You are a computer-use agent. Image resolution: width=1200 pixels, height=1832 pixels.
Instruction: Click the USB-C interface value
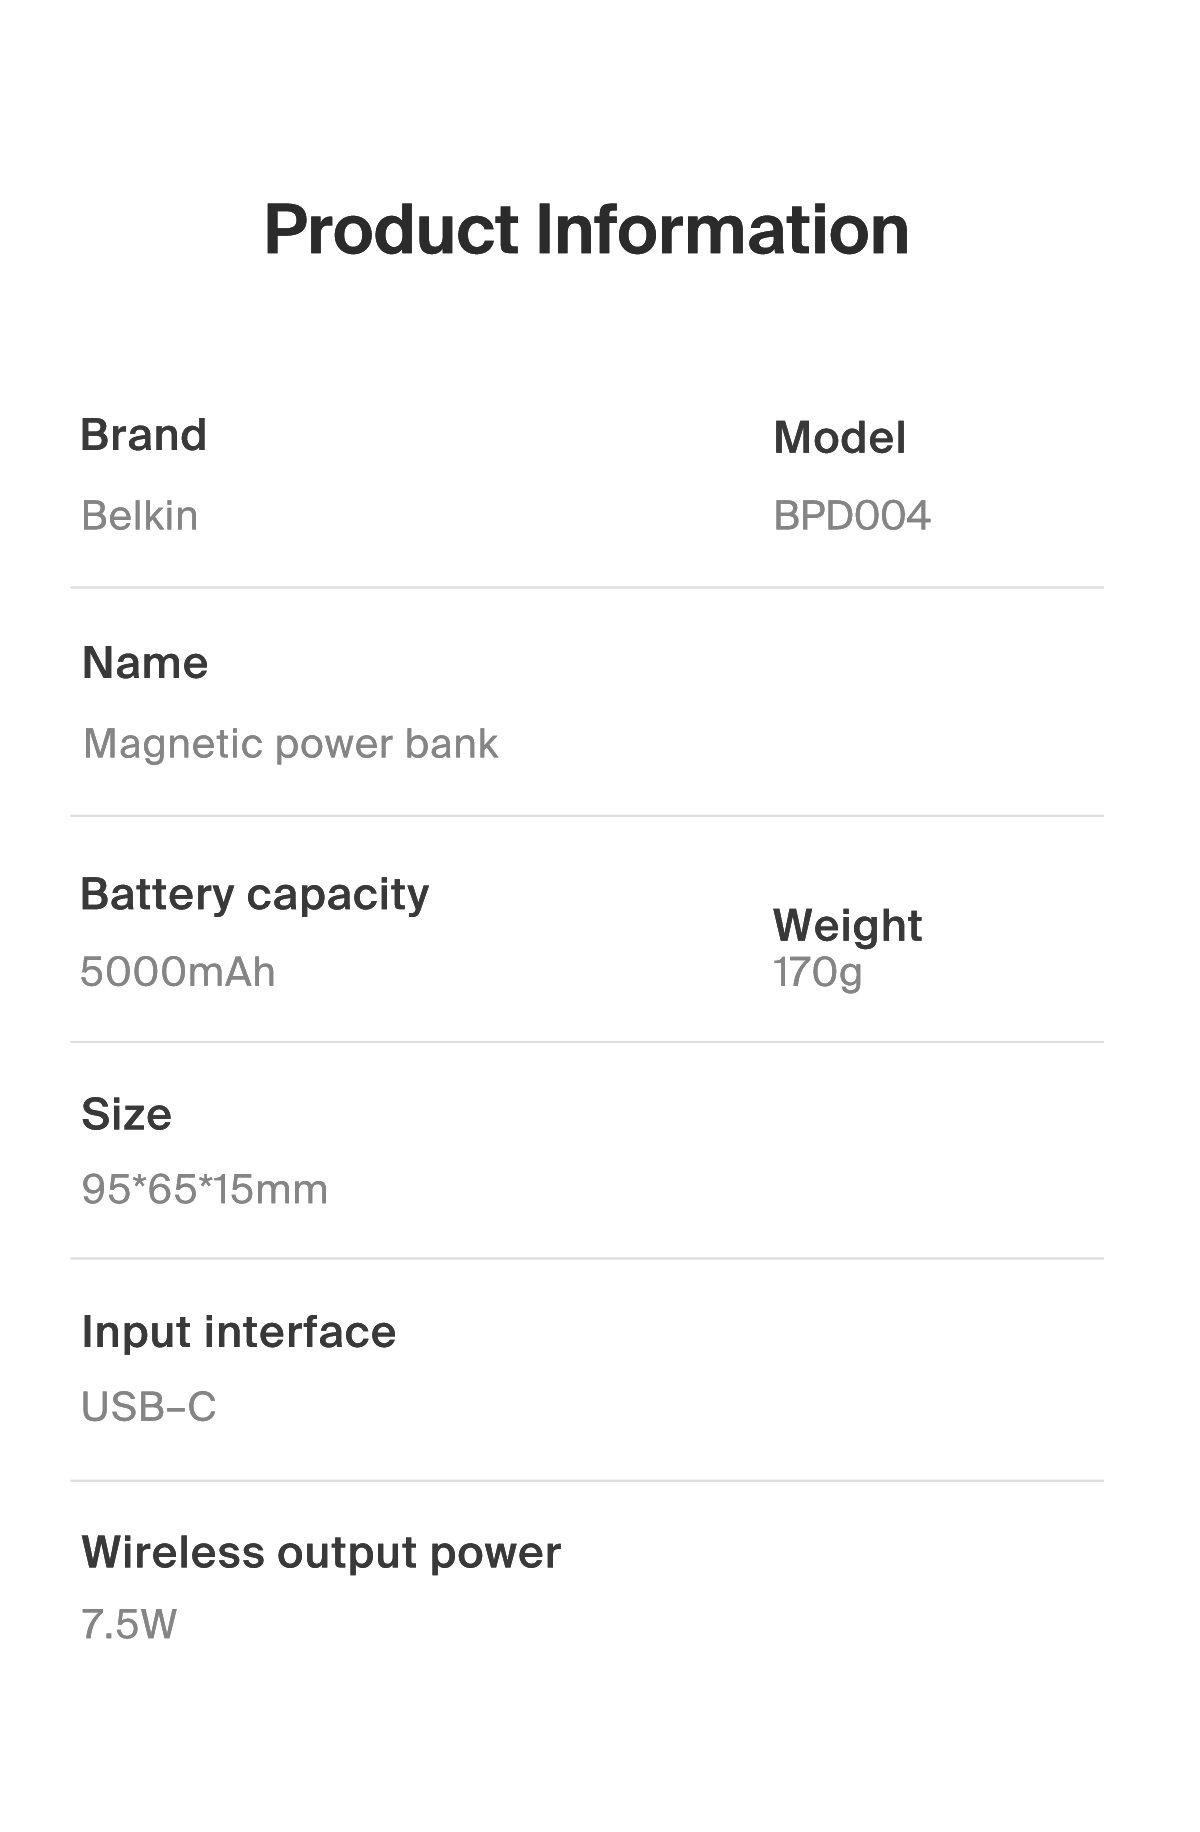pos(148,1407)
